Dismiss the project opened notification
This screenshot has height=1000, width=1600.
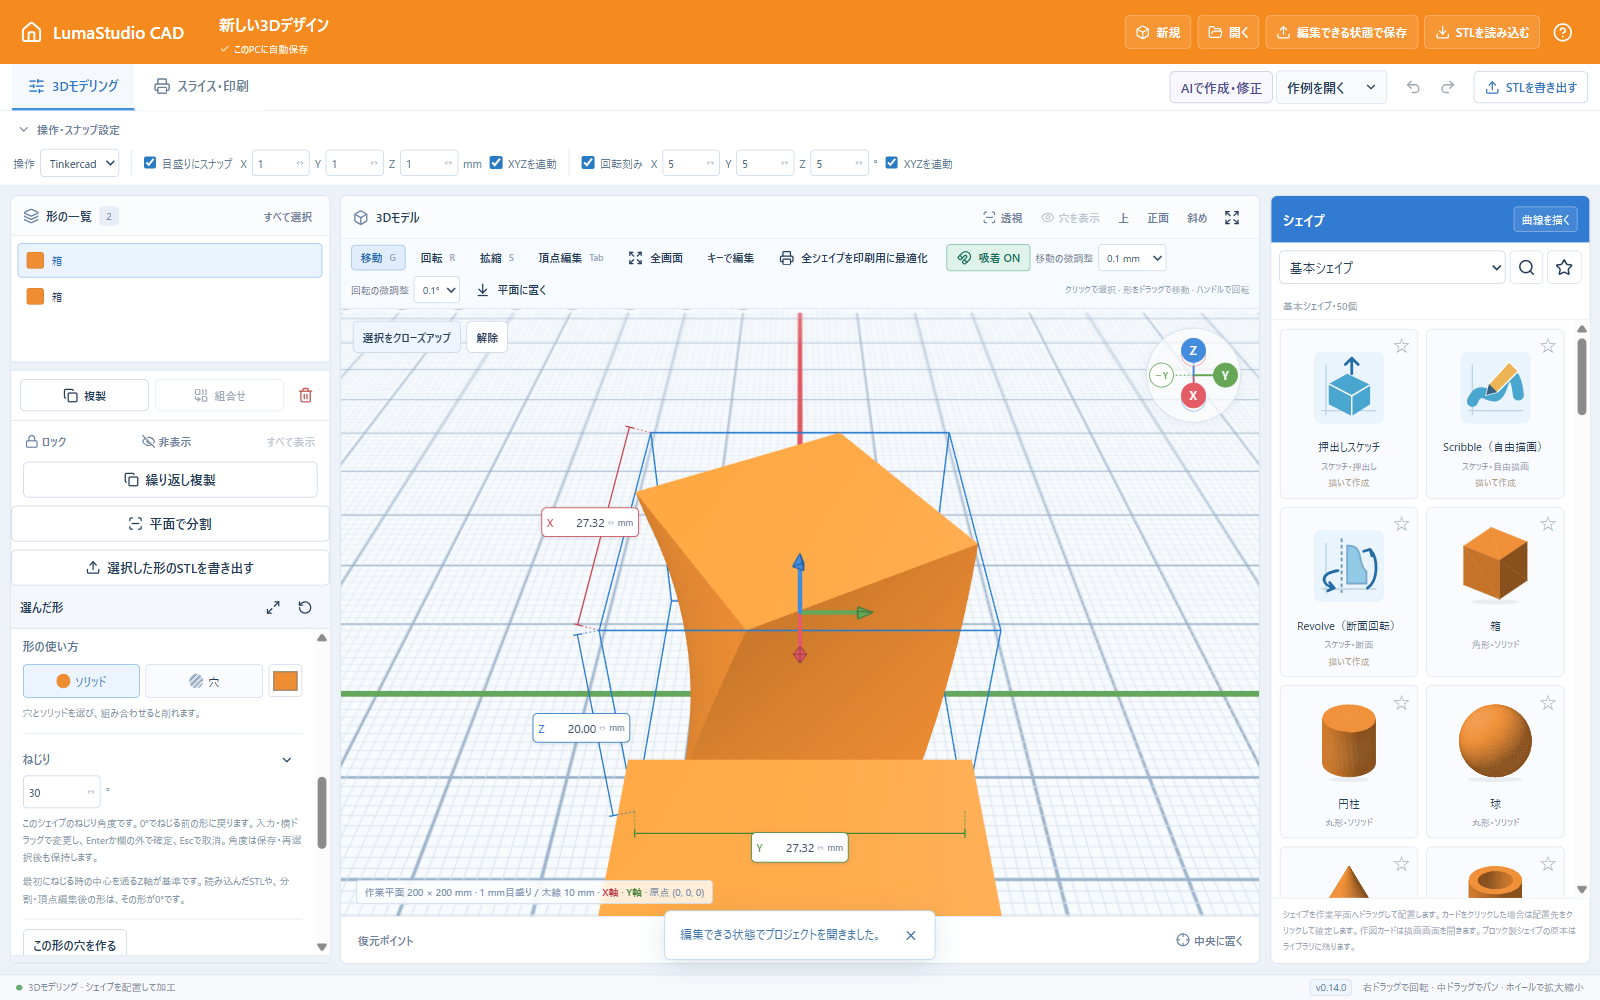(x=911, y=935)
